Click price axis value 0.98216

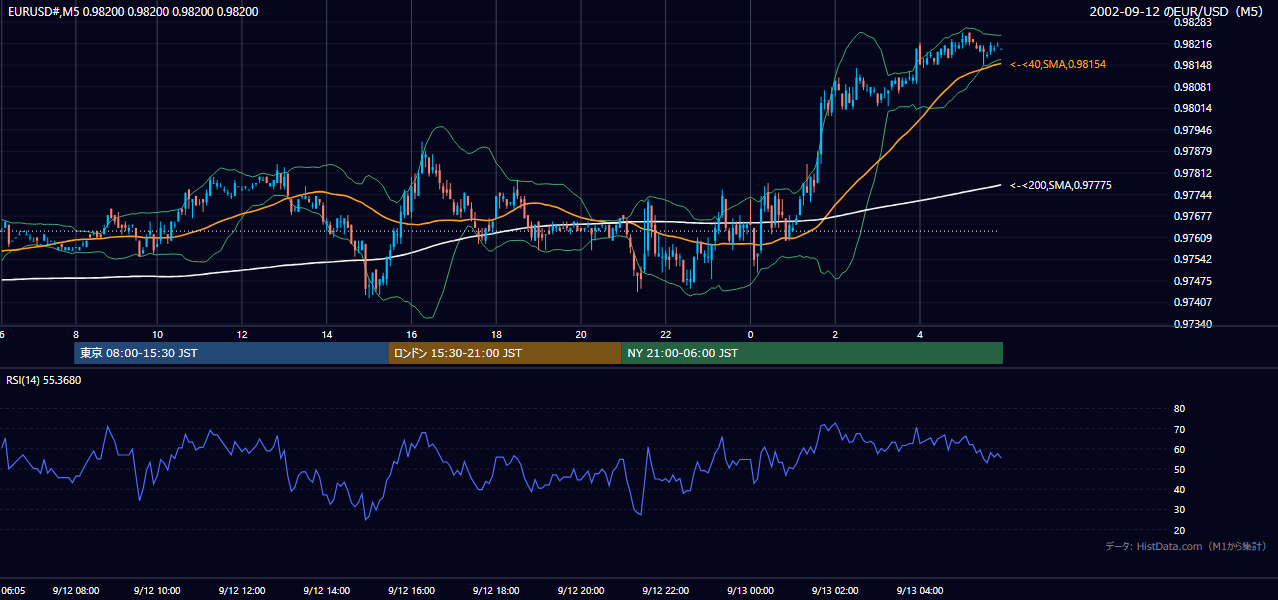(x=1192, y=44)
